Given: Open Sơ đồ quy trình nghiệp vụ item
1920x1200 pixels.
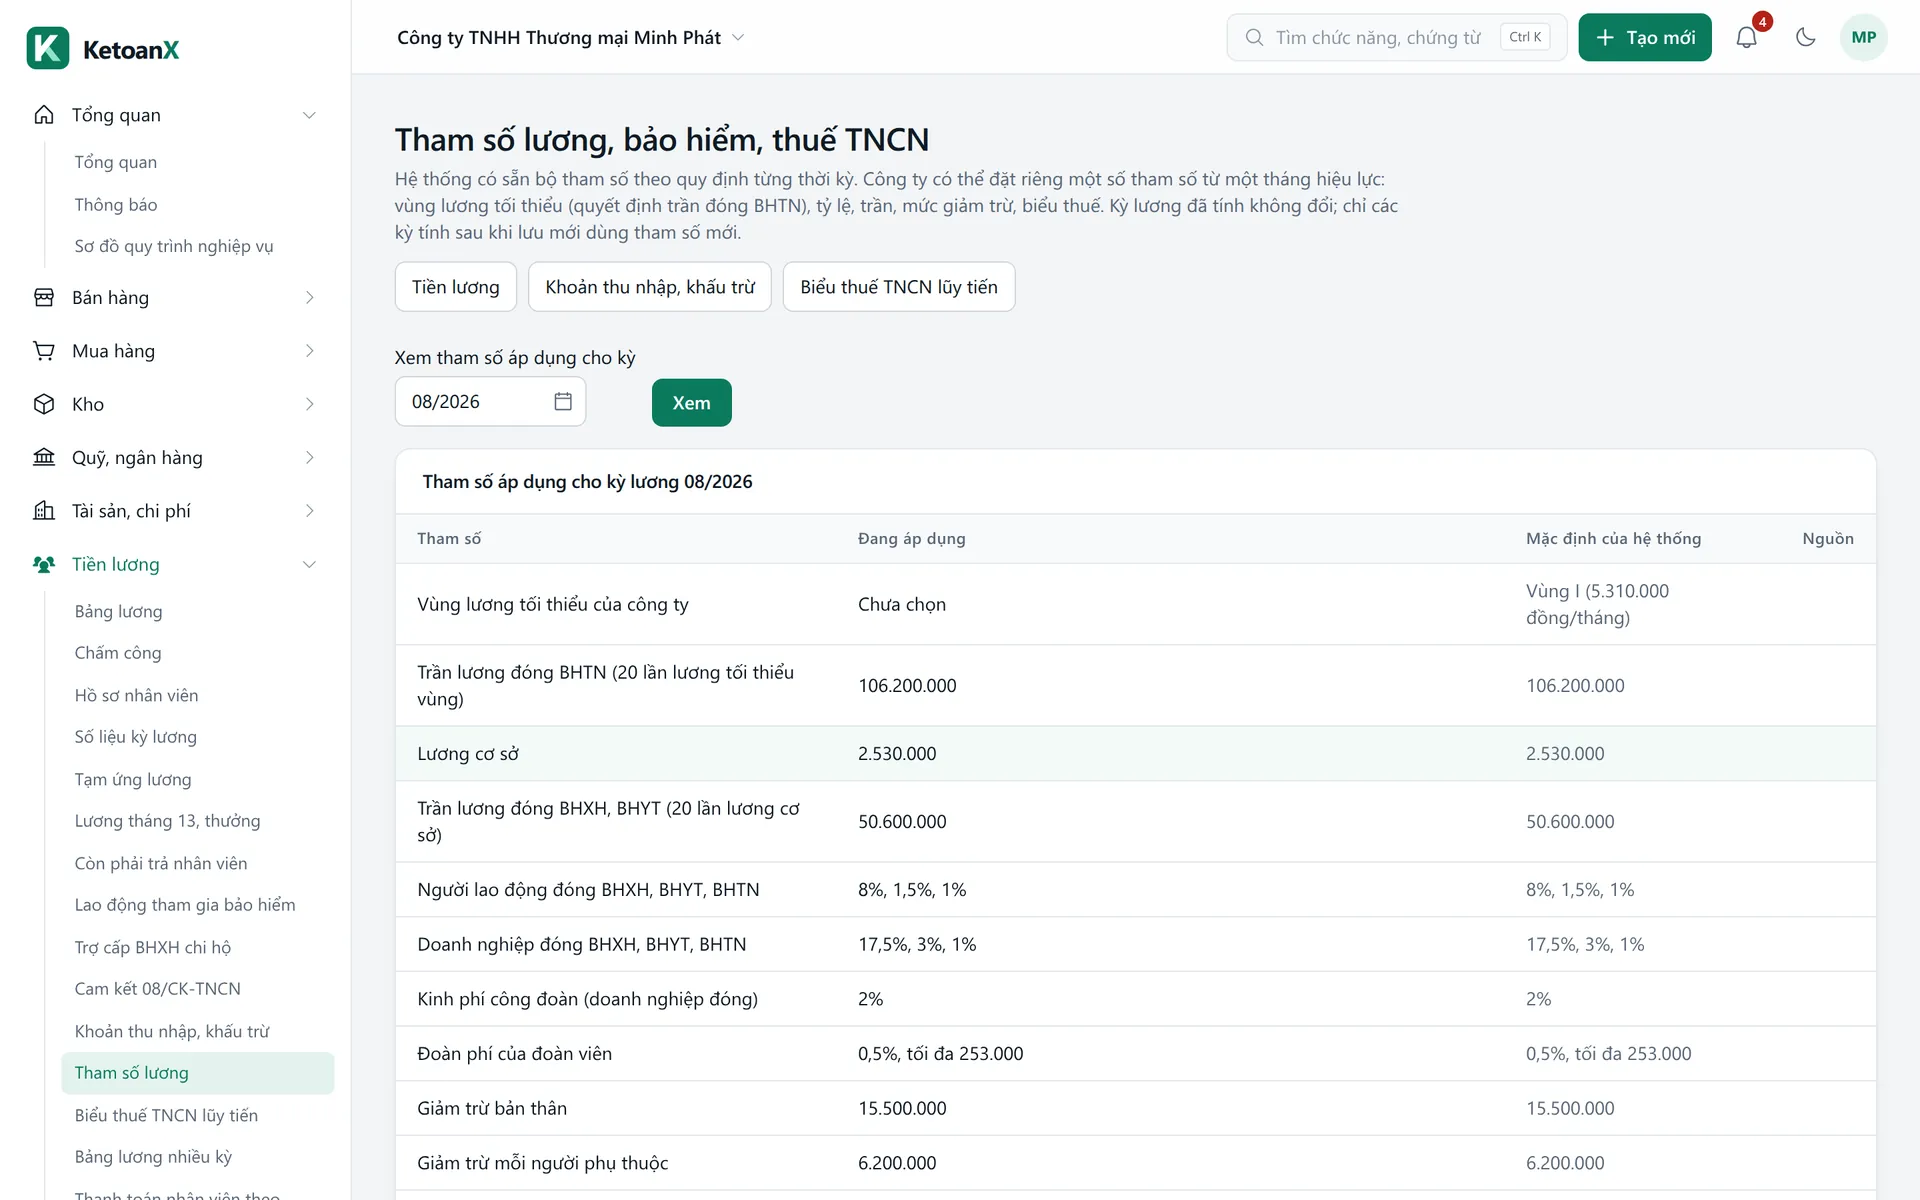Looking at the screenshot, I should 174,246.
